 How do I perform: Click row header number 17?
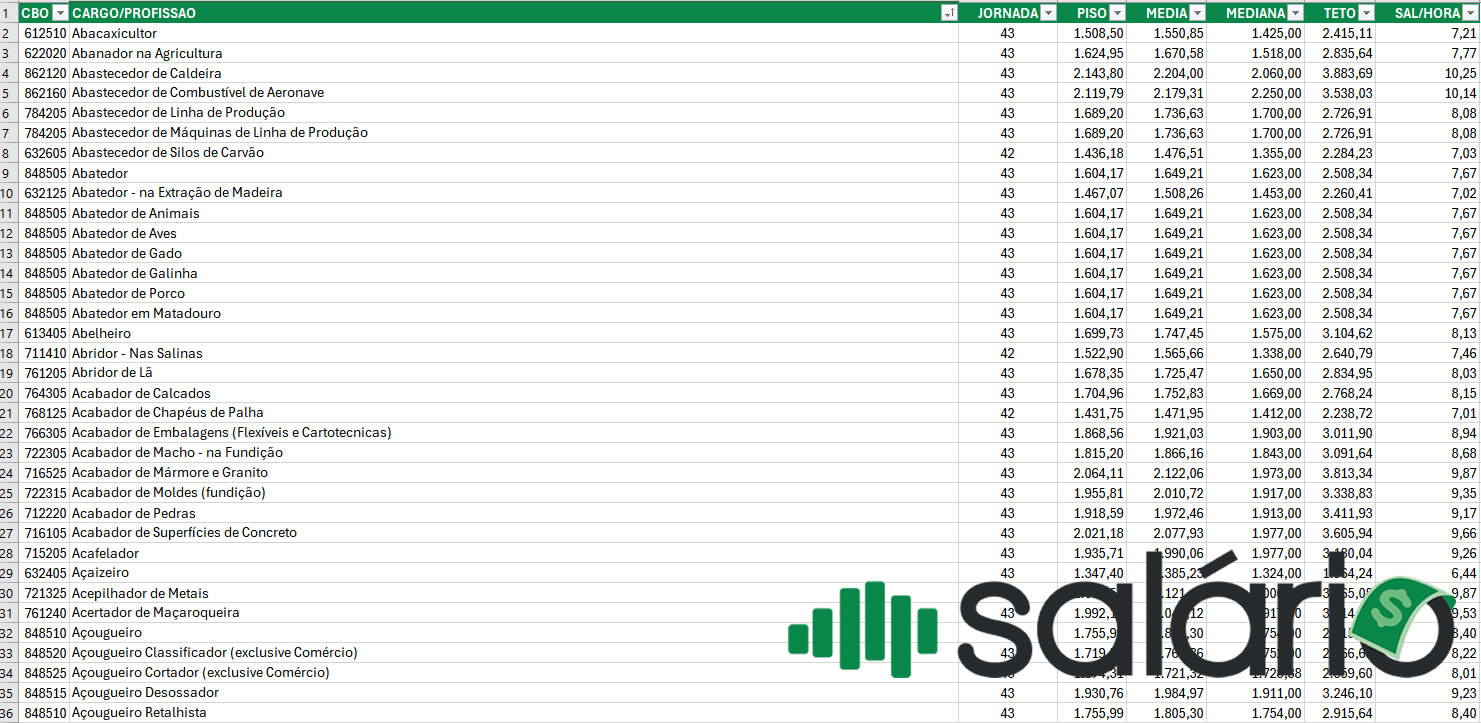8,333
